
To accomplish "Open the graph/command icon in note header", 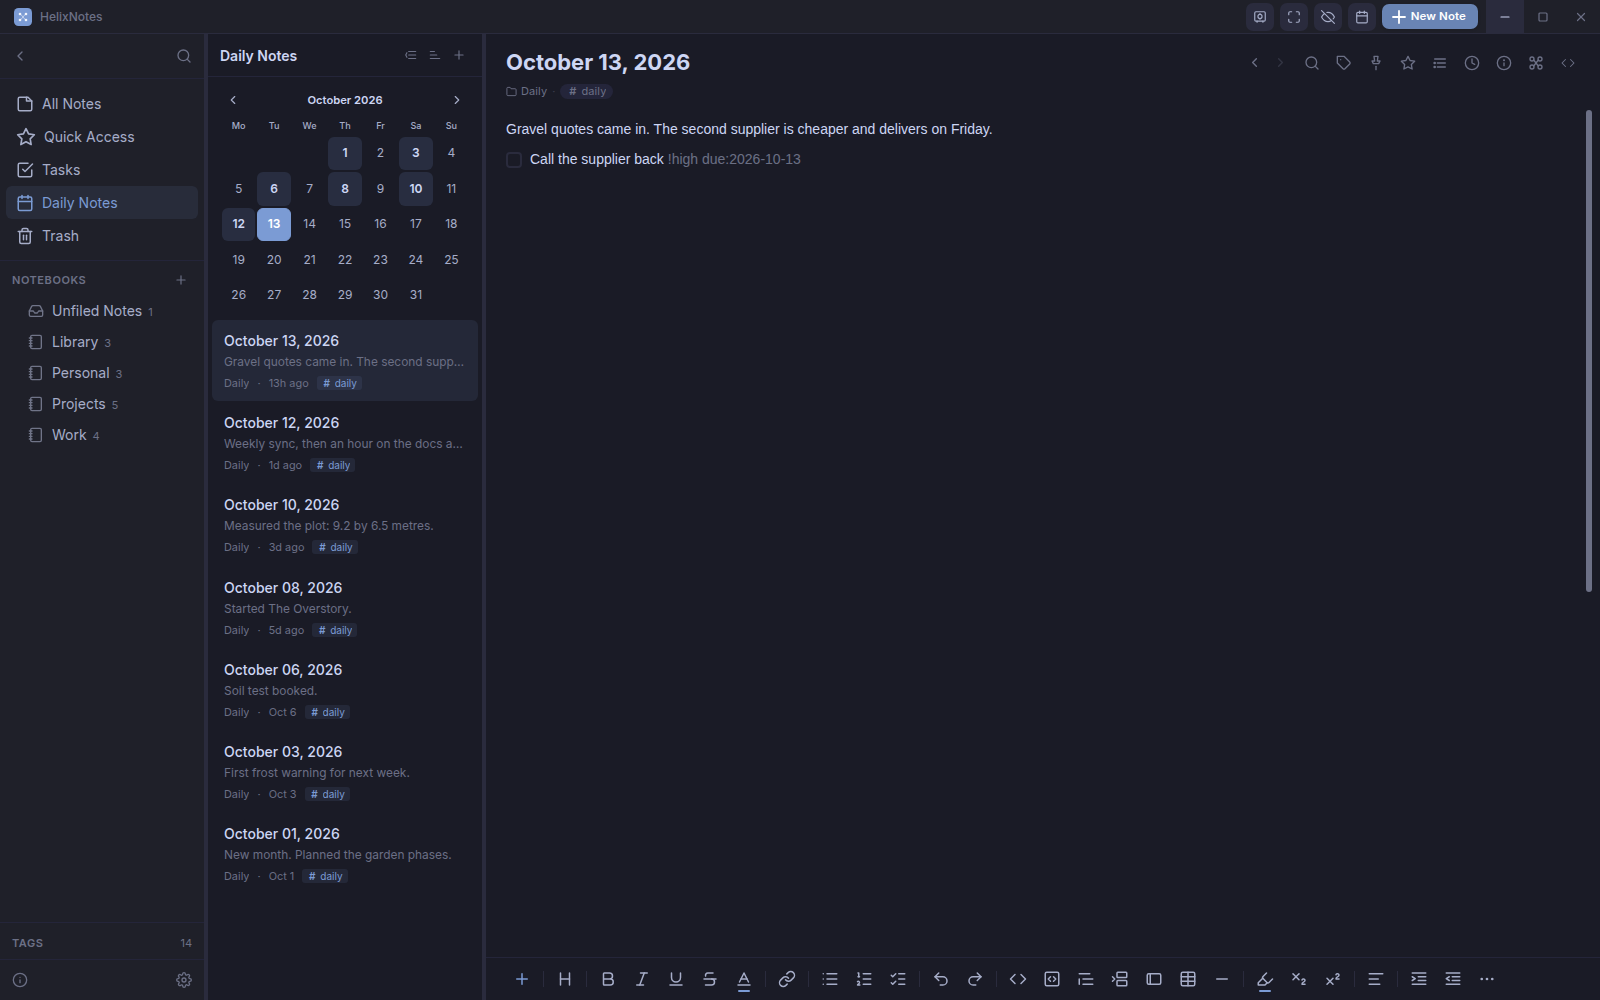I will point(1536,63).
